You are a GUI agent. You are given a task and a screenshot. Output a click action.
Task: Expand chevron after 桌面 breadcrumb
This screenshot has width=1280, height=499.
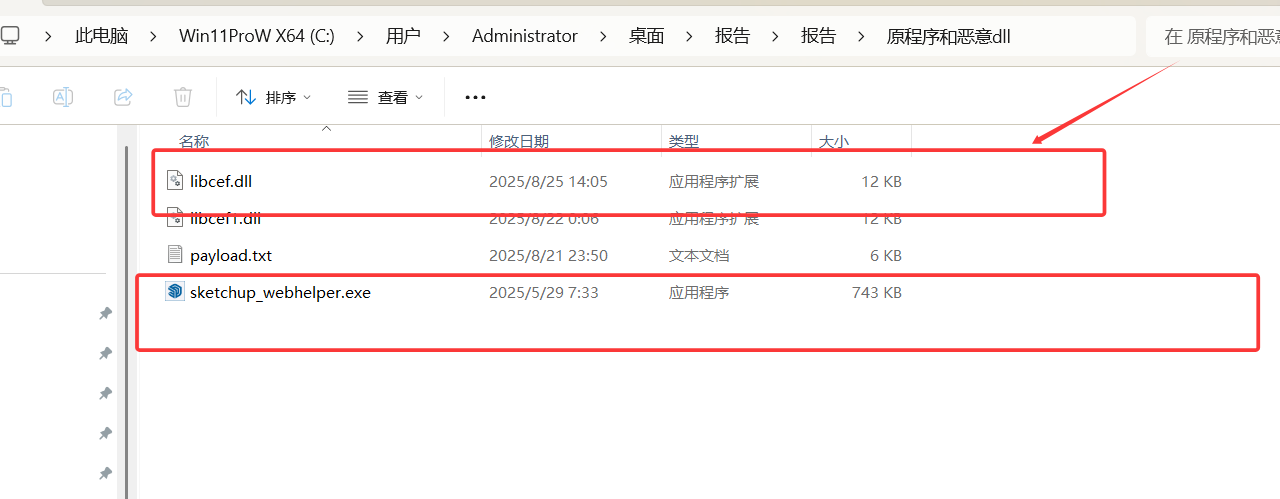coord(689,36)
